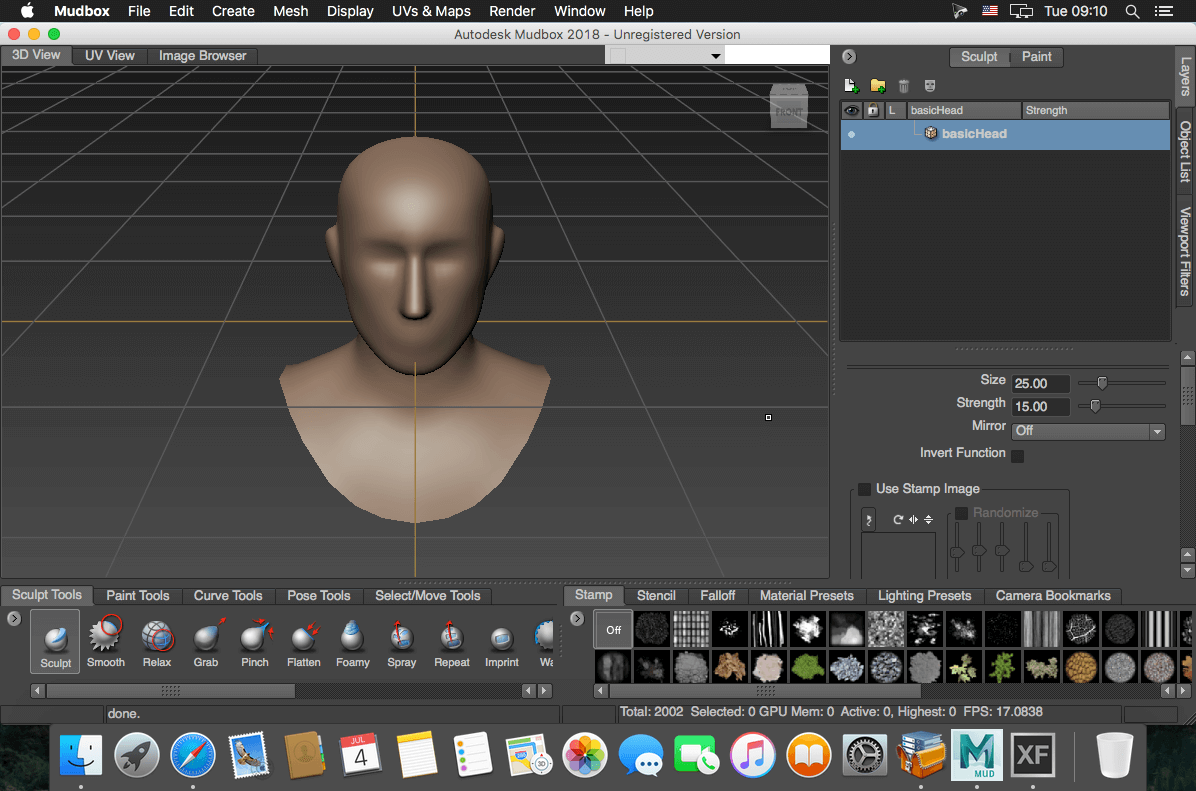Click the stamp flip horizontal icon

[913, 519]
